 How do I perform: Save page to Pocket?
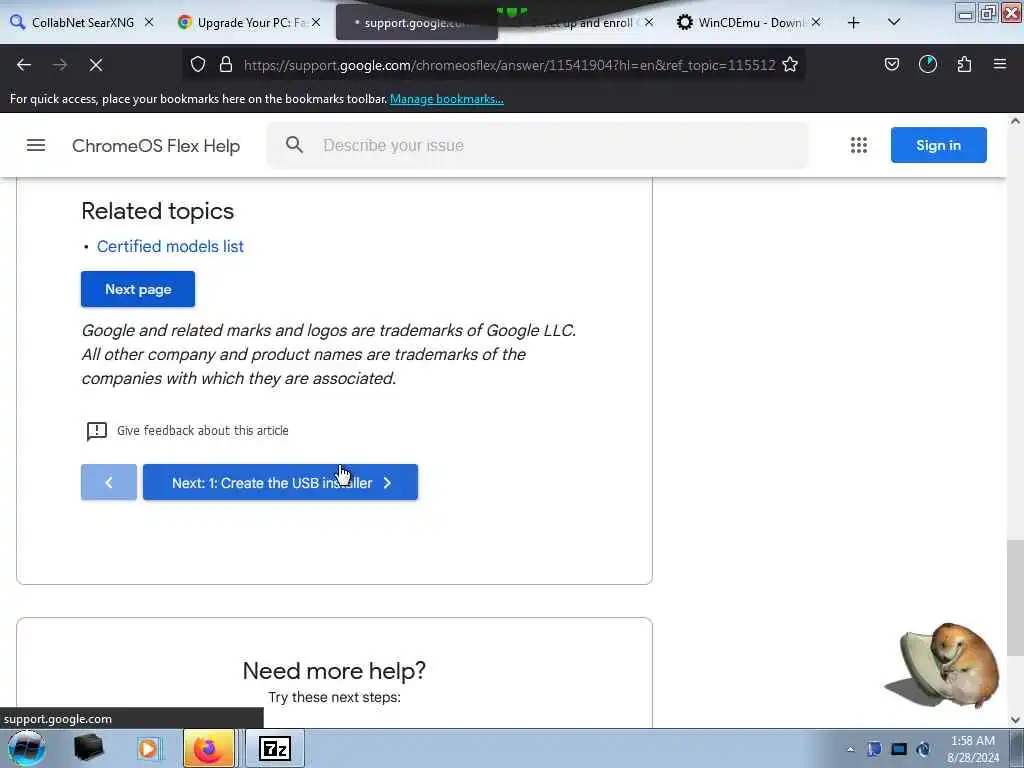click(x=891, y=65)
